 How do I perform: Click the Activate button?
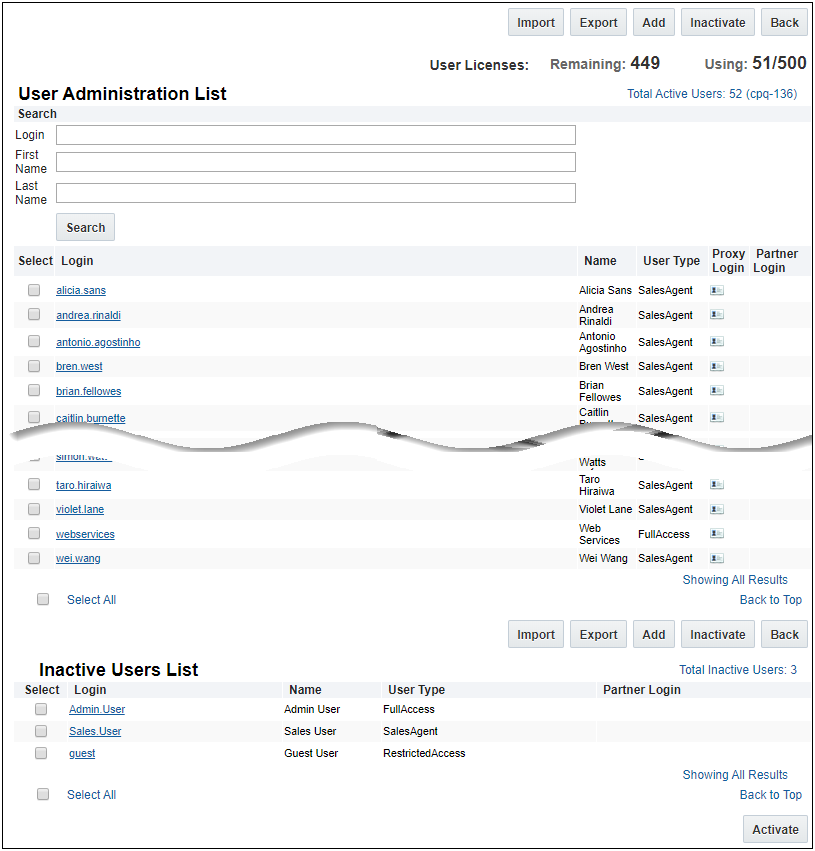(775, 829)
